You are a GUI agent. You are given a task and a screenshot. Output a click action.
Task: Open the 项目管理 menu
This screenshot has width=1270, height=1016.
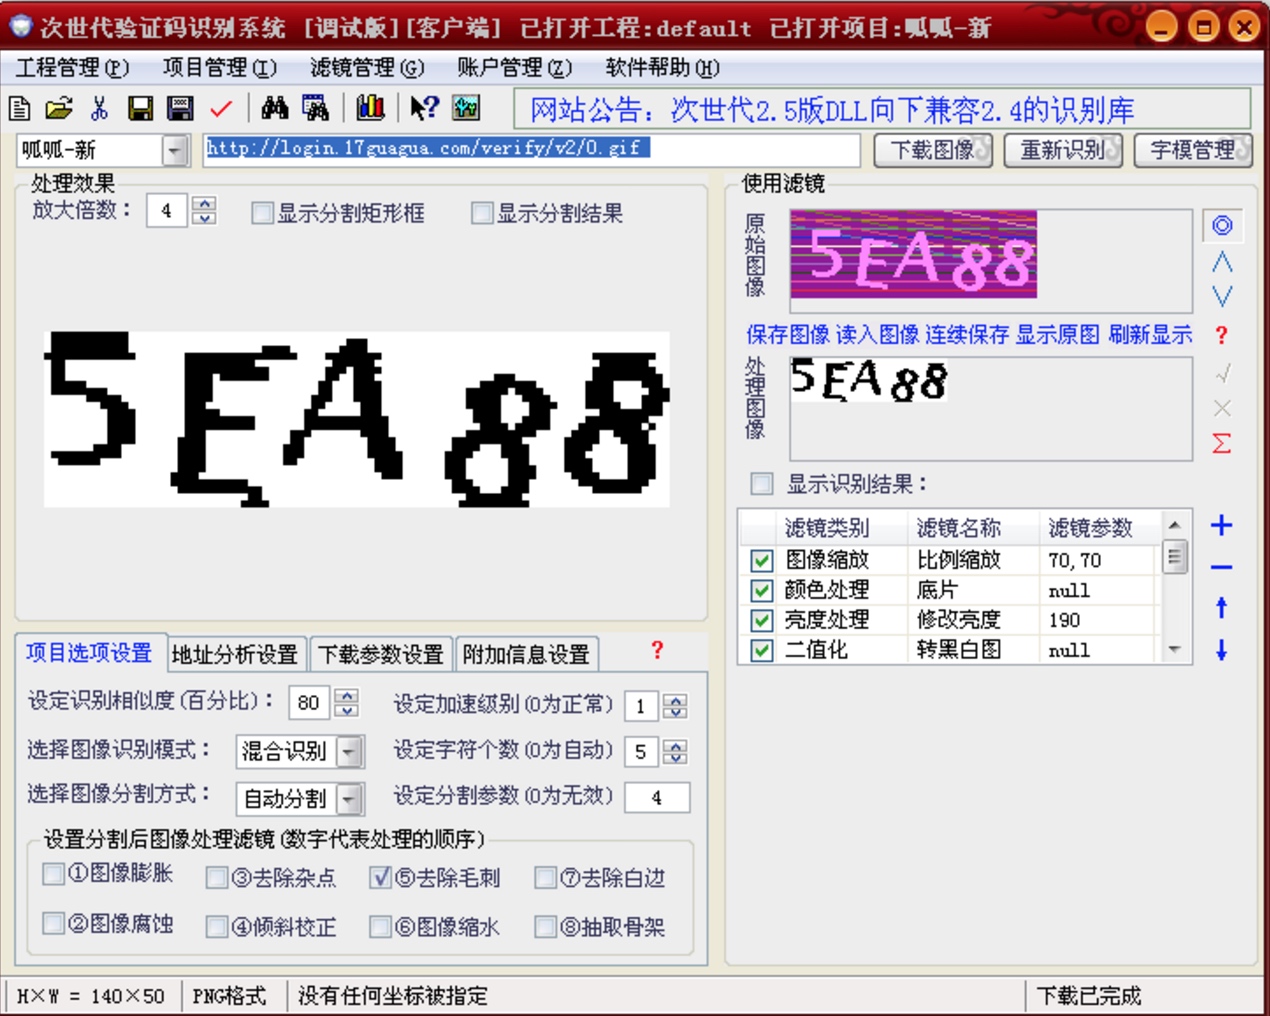[x=219, y=68]
